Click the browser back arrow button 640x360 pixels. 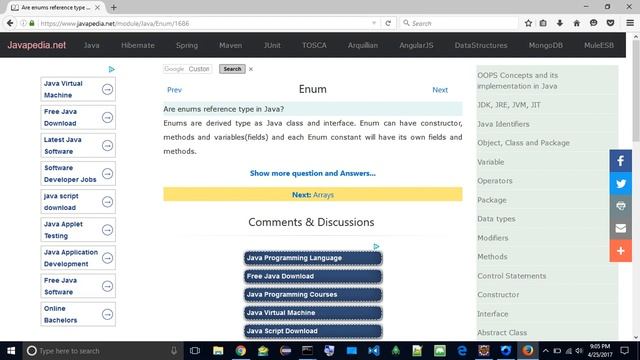[x=10, y=23]
